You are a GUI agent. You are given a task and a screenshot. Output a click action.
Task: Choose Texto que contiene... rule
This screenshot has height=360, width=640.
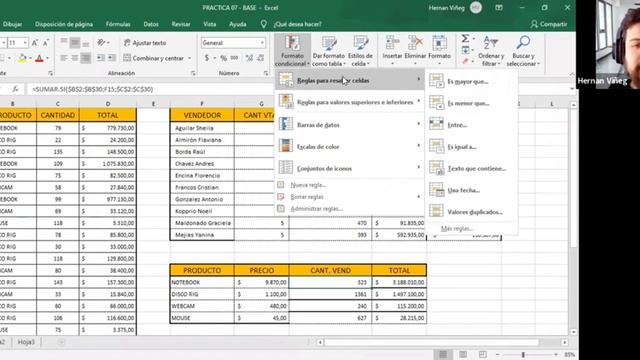[471, 168]
